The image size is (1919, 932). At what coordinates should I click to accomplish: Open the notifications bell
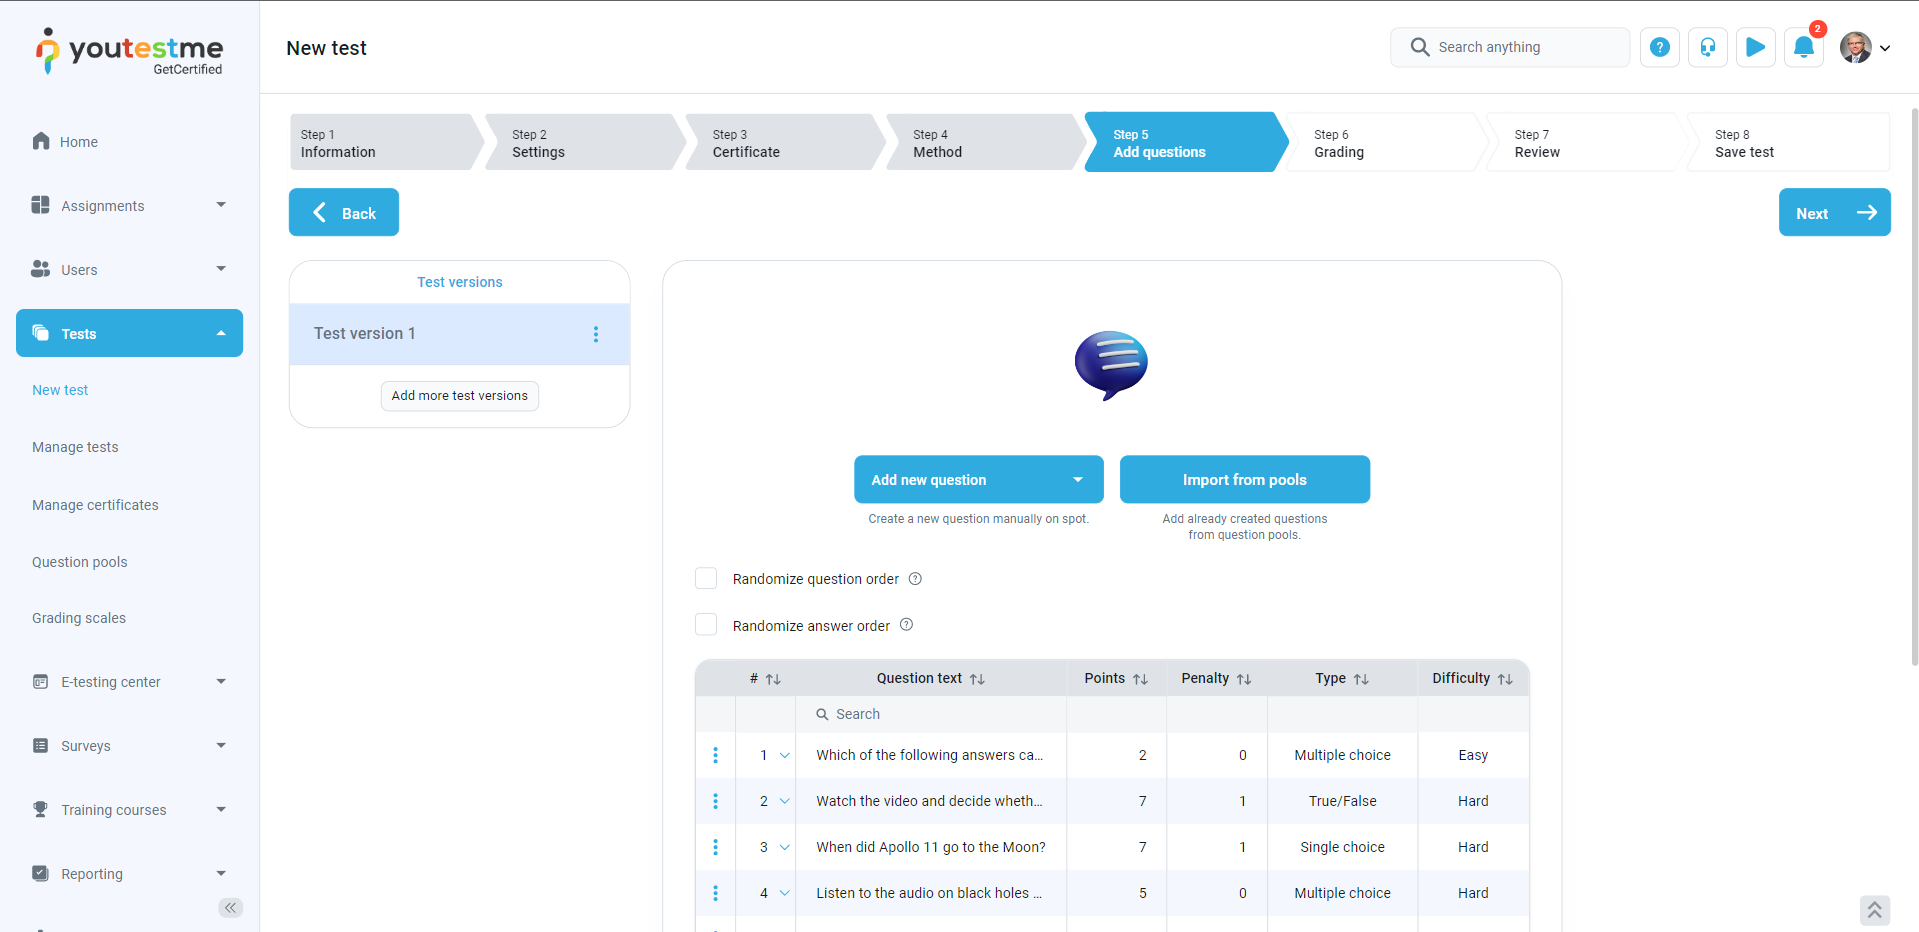[x=1803, y=47]
